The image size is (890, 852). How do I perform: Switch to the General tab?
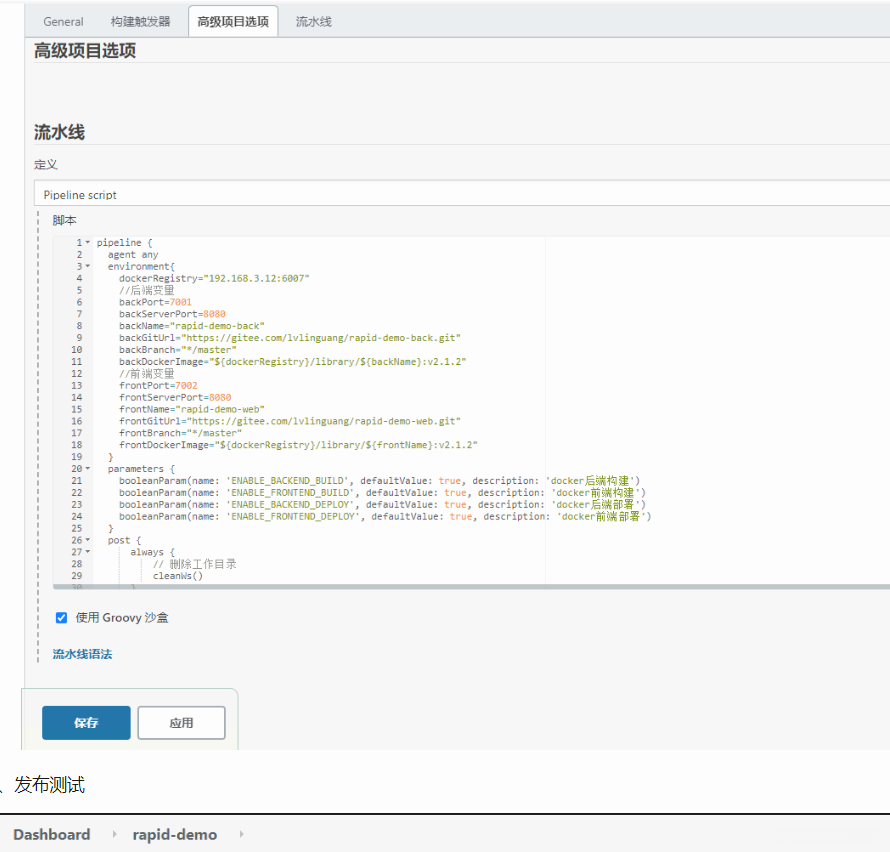click(63, 22)
